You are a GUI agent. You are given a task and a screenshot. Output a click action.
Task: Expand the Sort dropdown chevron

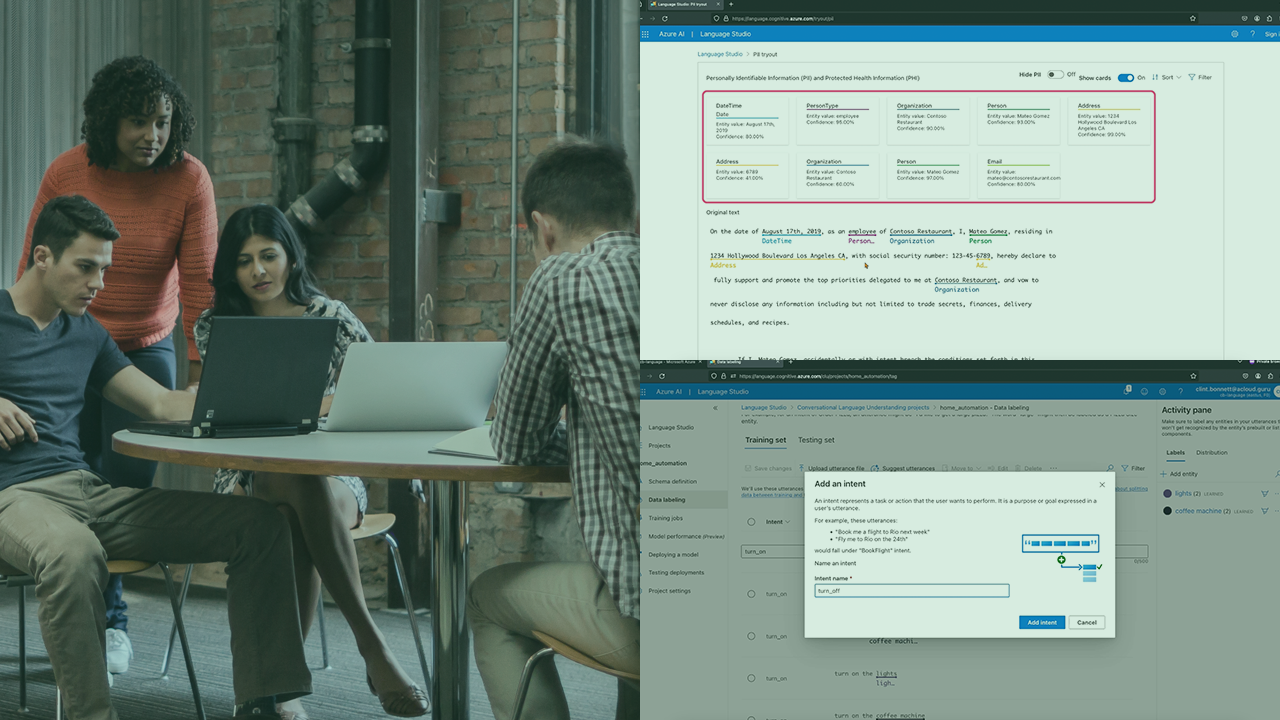click(1179, 77)
